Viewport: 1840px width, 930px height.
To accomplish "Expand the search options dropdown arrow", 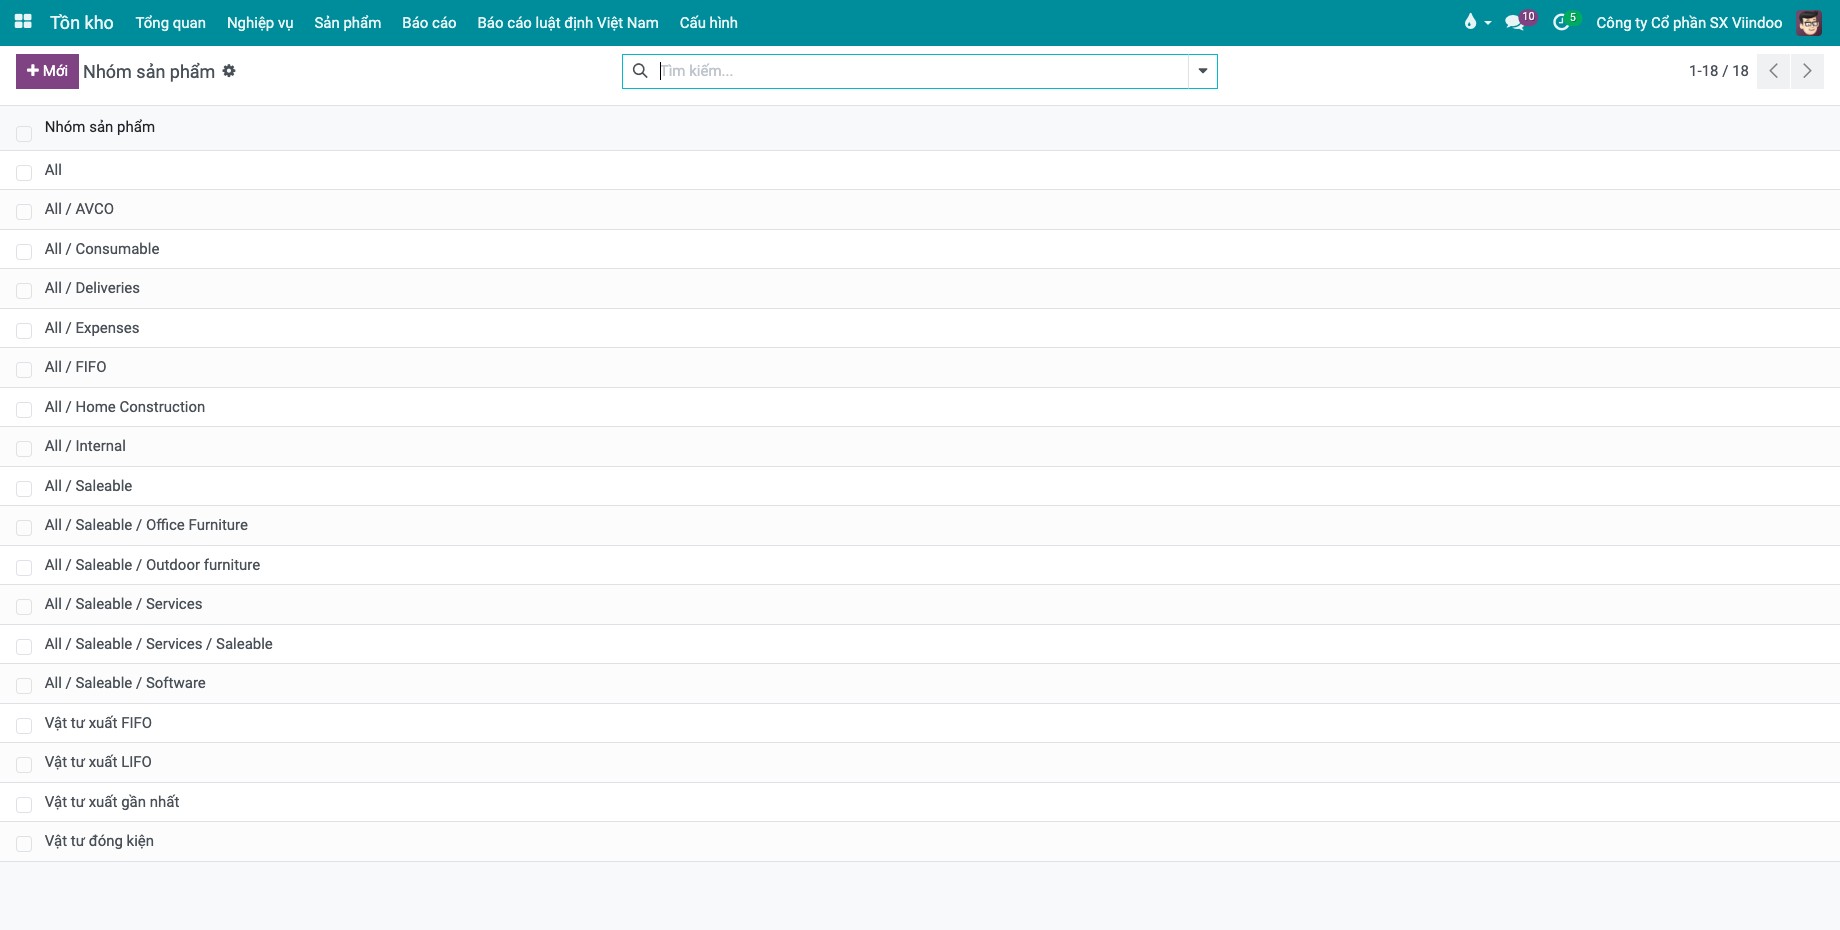I will (x=1203, y=71).
